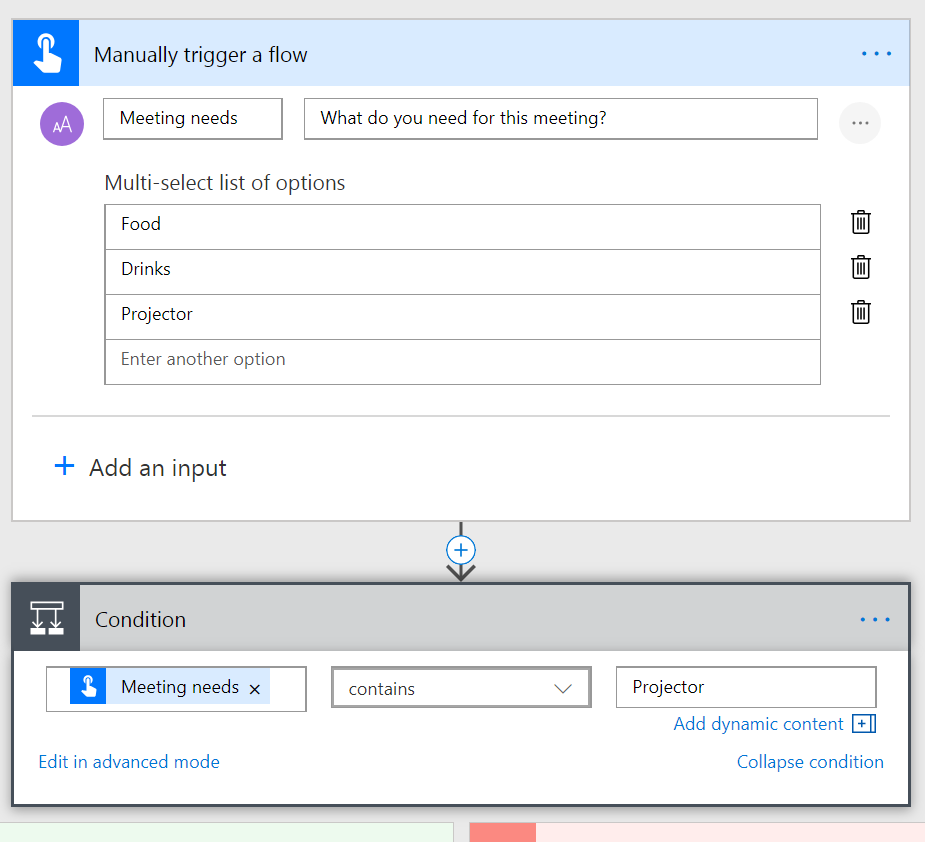Image resolution: width=925 pixels, height=842 pixels.
Task: Click the input description question field
Action: click(560, 119)
